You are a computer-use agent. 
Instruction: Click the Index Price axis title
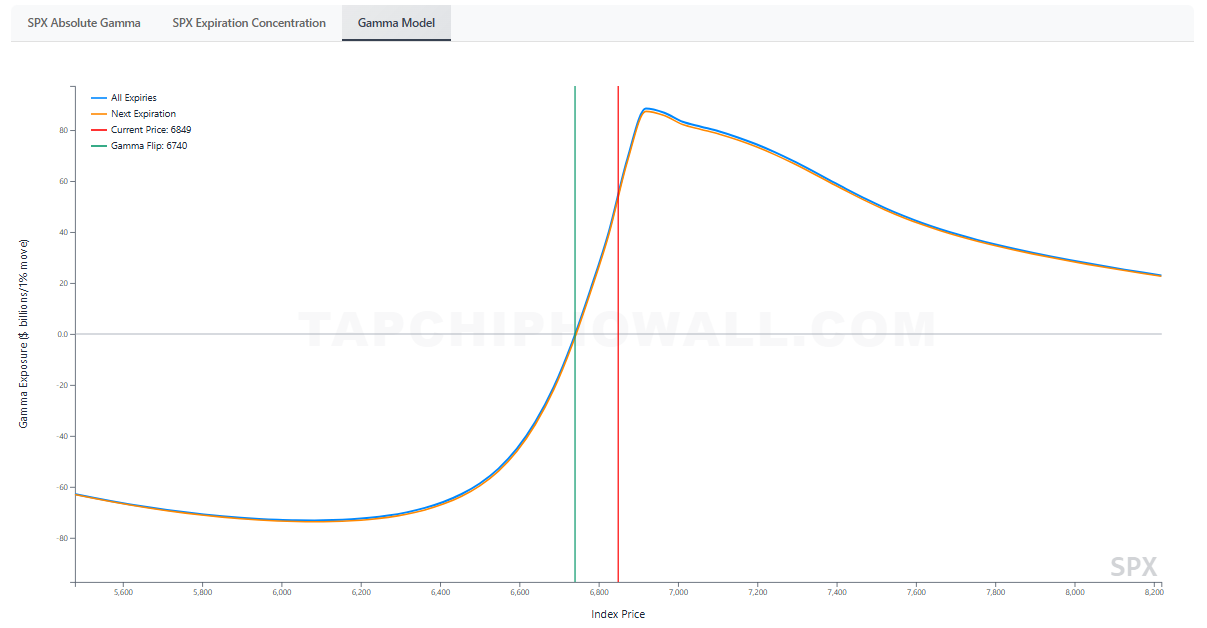(618, 614)
